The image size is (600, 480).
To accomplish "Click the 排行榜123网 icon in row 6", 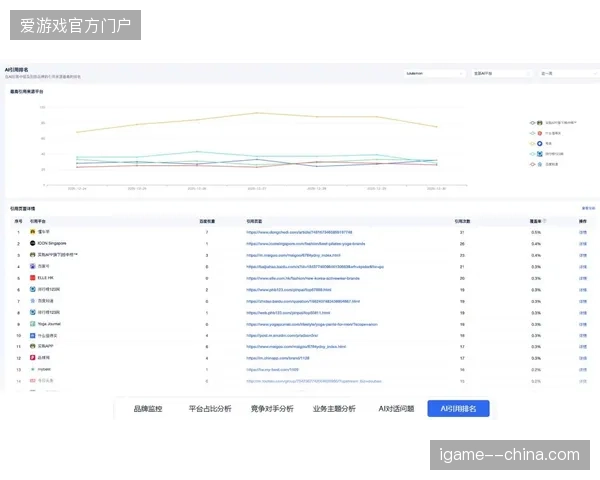I will coord(33,289).
